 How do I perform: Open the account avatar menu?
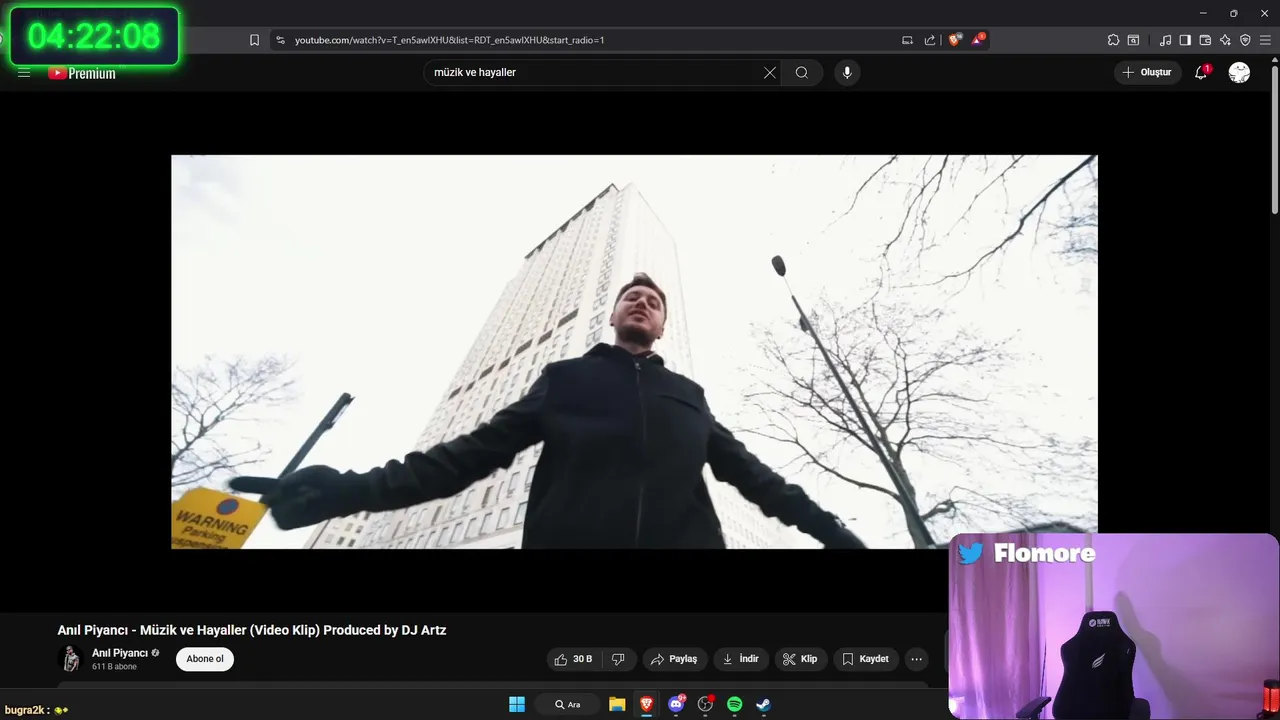[x=1239, y=72]
